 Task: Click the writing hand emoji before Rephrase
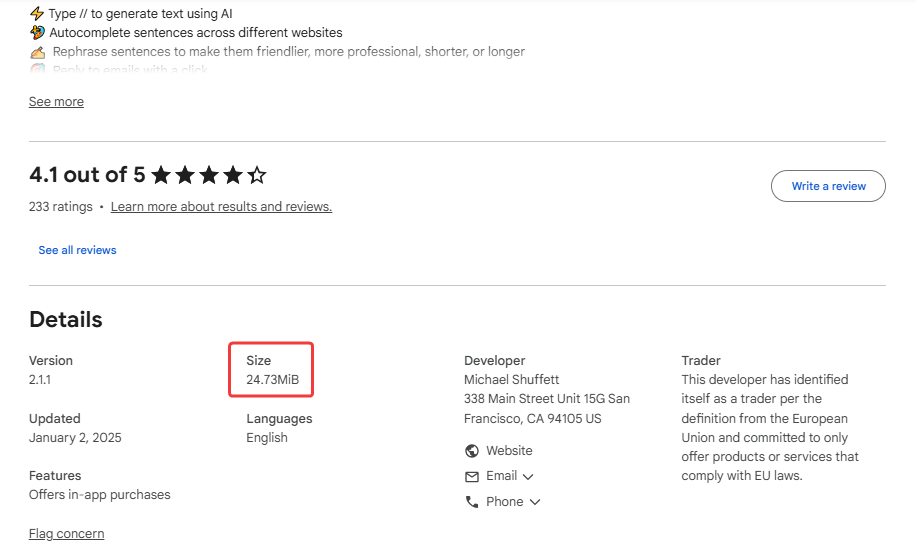37,52
